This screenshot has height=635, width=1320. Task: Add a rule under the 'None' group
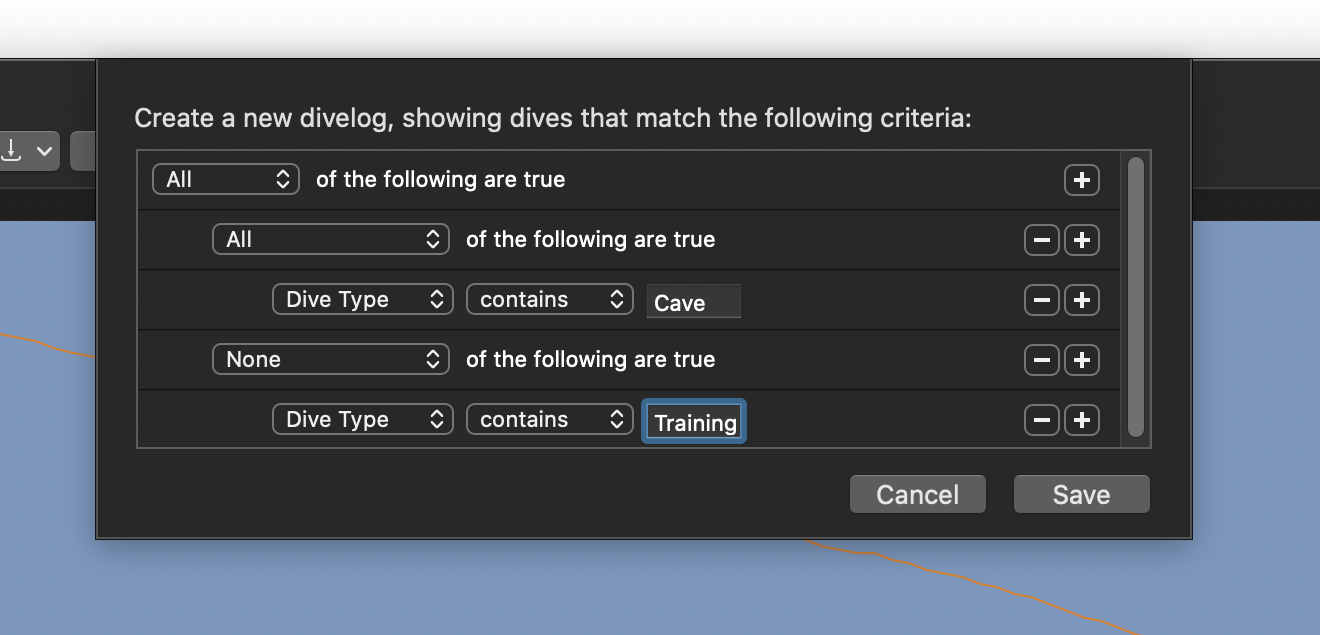[x=1081, y=360]
